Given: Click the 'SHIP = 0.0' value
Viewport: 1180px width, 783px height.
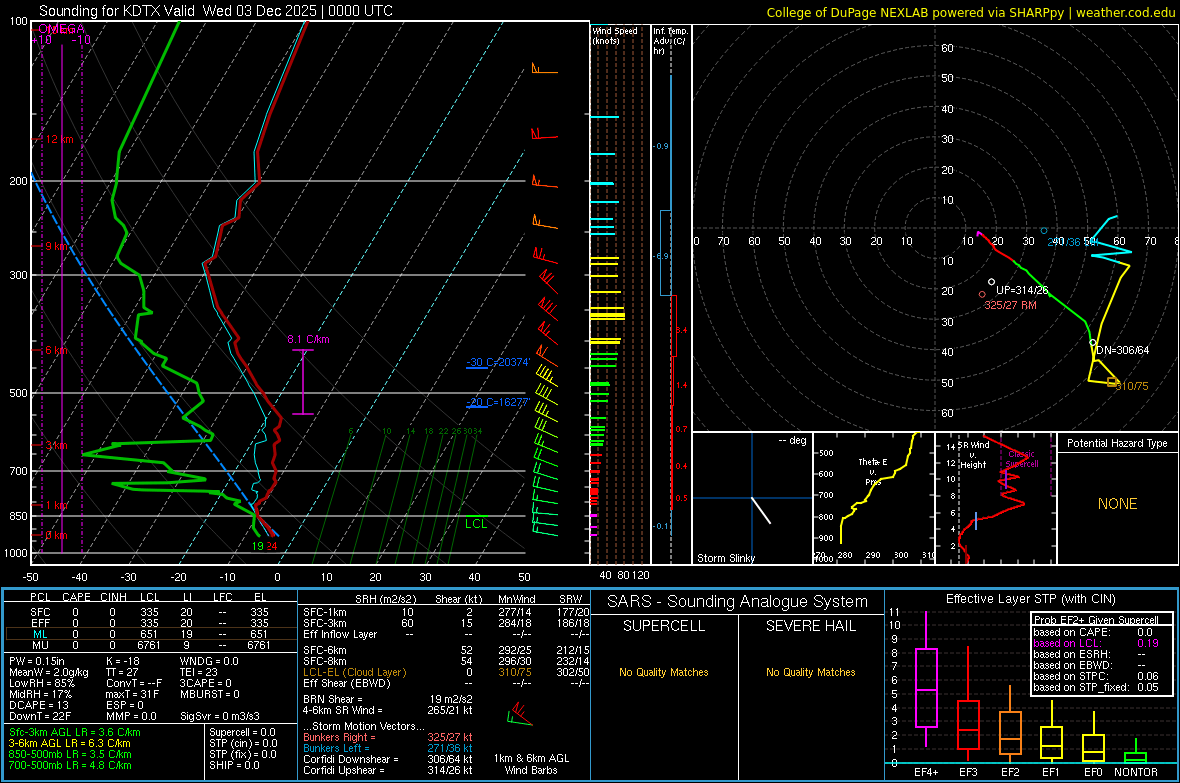Looking at the screenshot, I should (x=234, y=765).
